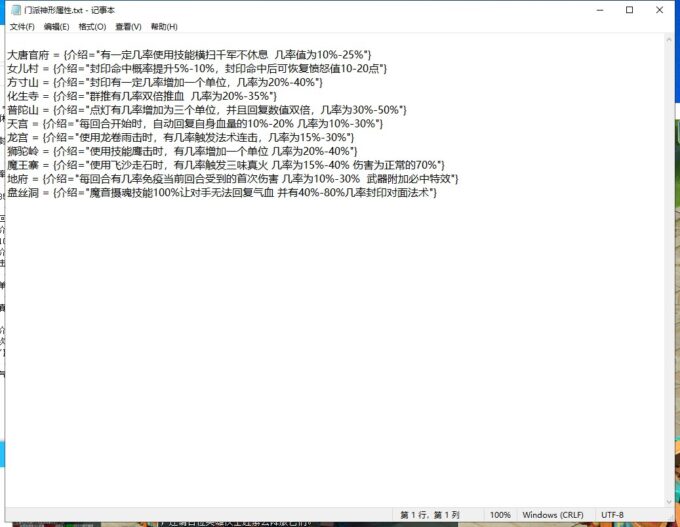Open the 查看(V) menu

click(128, 26)
